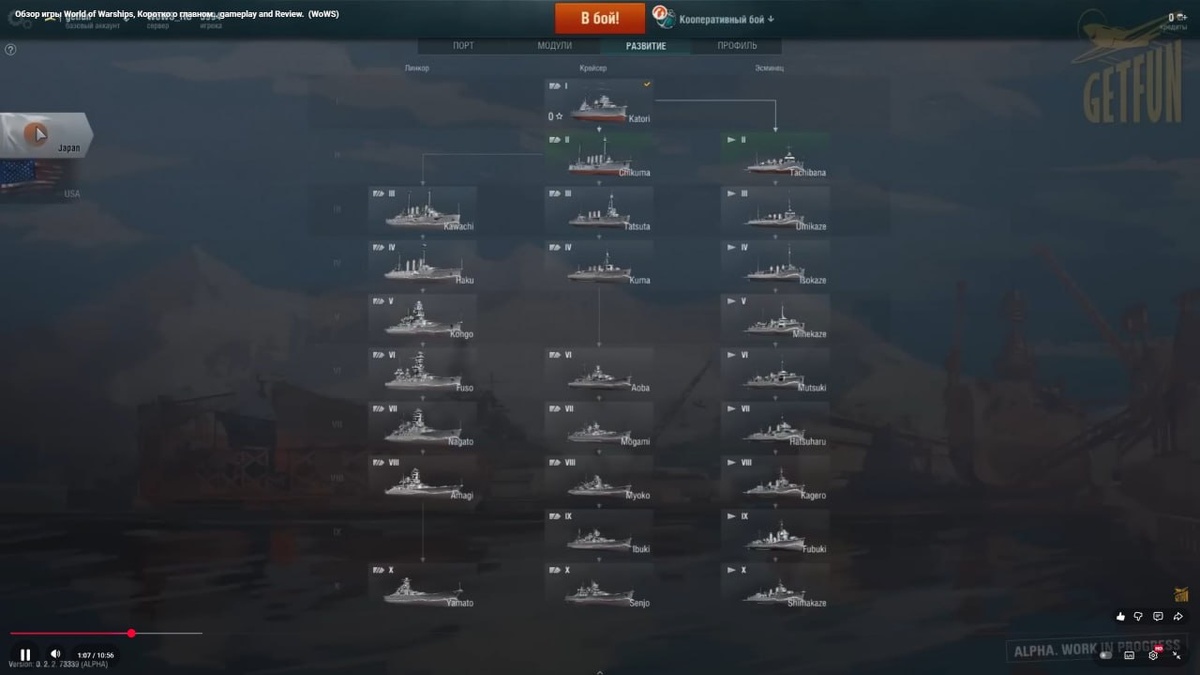Switch to the МОДУЛИ tab
The width and height of the screenshot is (1200, 675).
(554, 46)
